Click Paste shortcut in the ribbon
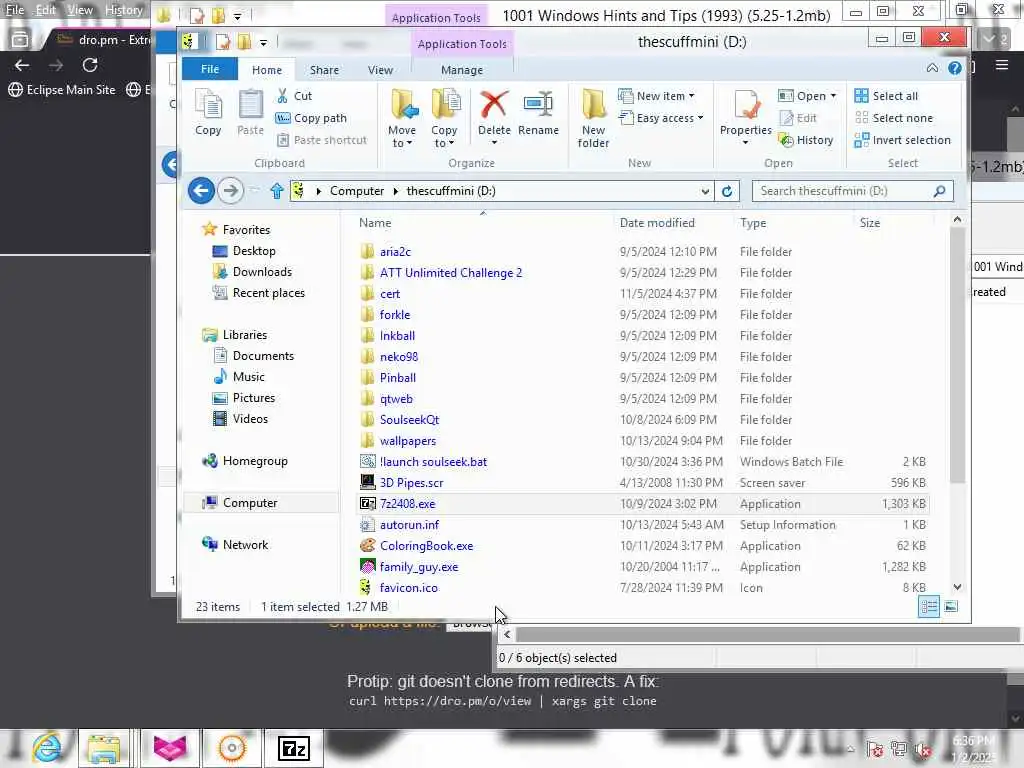Viewport: 1024px width, 768px height. click(321, 140)
